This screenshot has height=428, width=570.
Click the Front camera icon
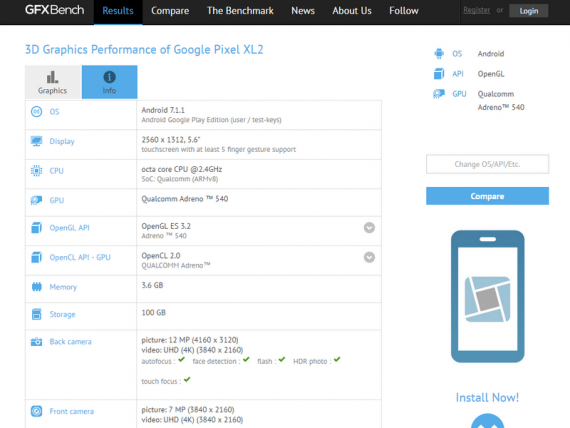[36, 411]
